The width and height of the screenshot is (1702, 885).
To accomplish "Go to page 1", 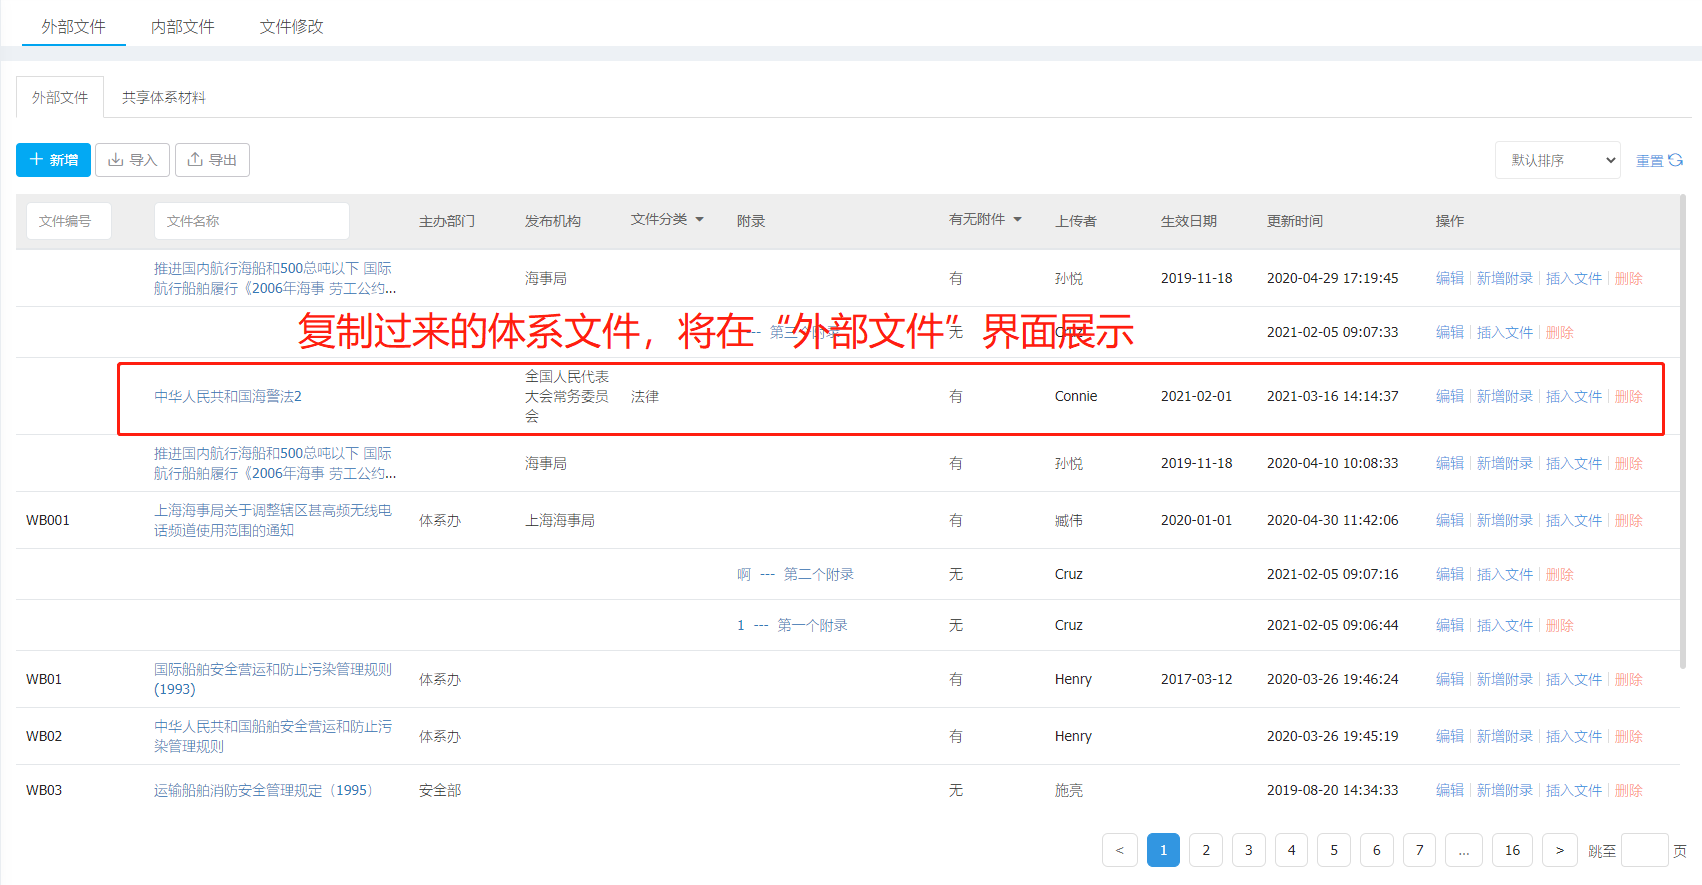I will click(x=1163, y=850).
